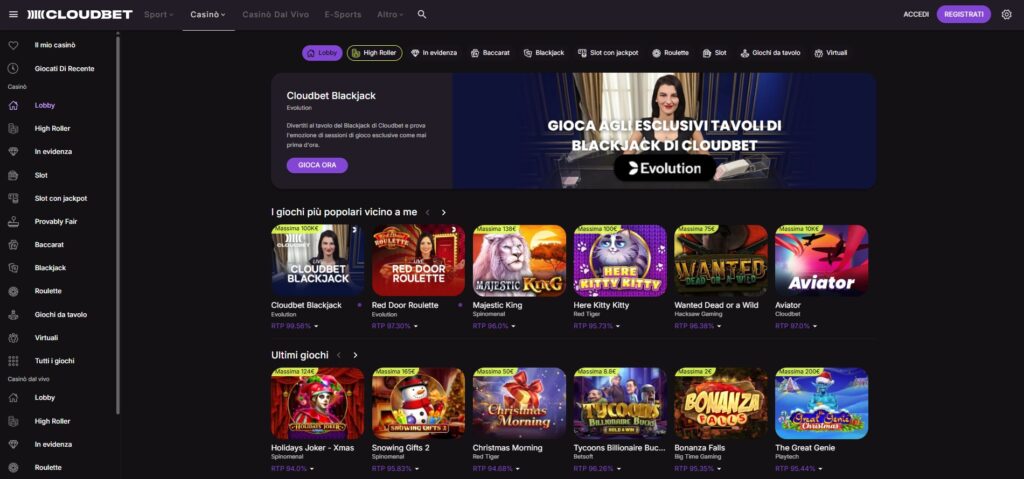Click Provably Fair sidebar icon
Viewport: 1024px width, 479px height.
[x=13, y=222]
